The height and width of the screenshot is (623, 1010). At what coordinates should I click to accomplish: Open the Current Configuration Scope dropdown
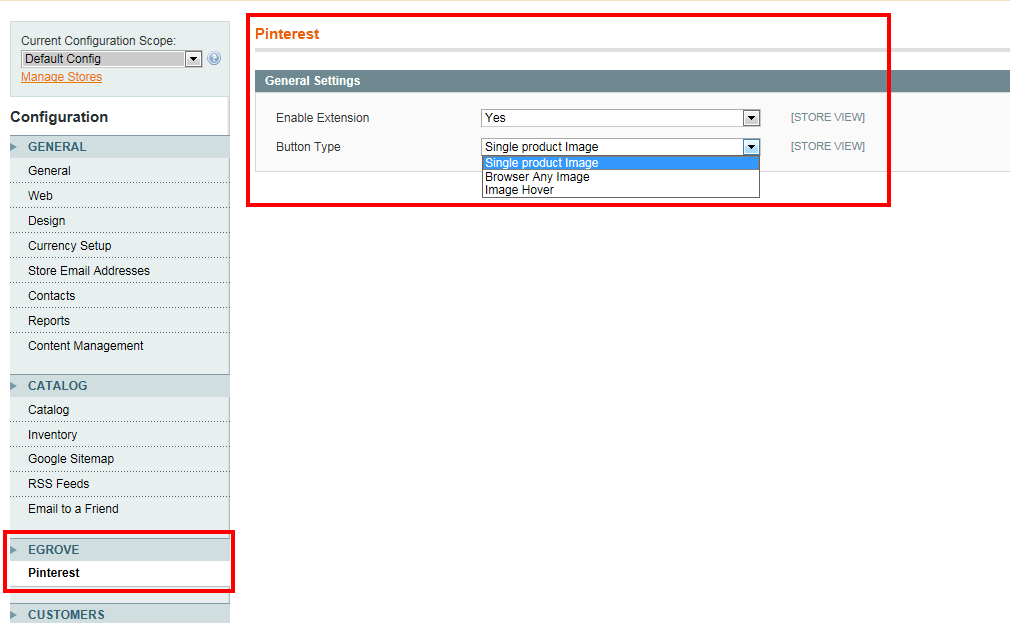point(111,59)
